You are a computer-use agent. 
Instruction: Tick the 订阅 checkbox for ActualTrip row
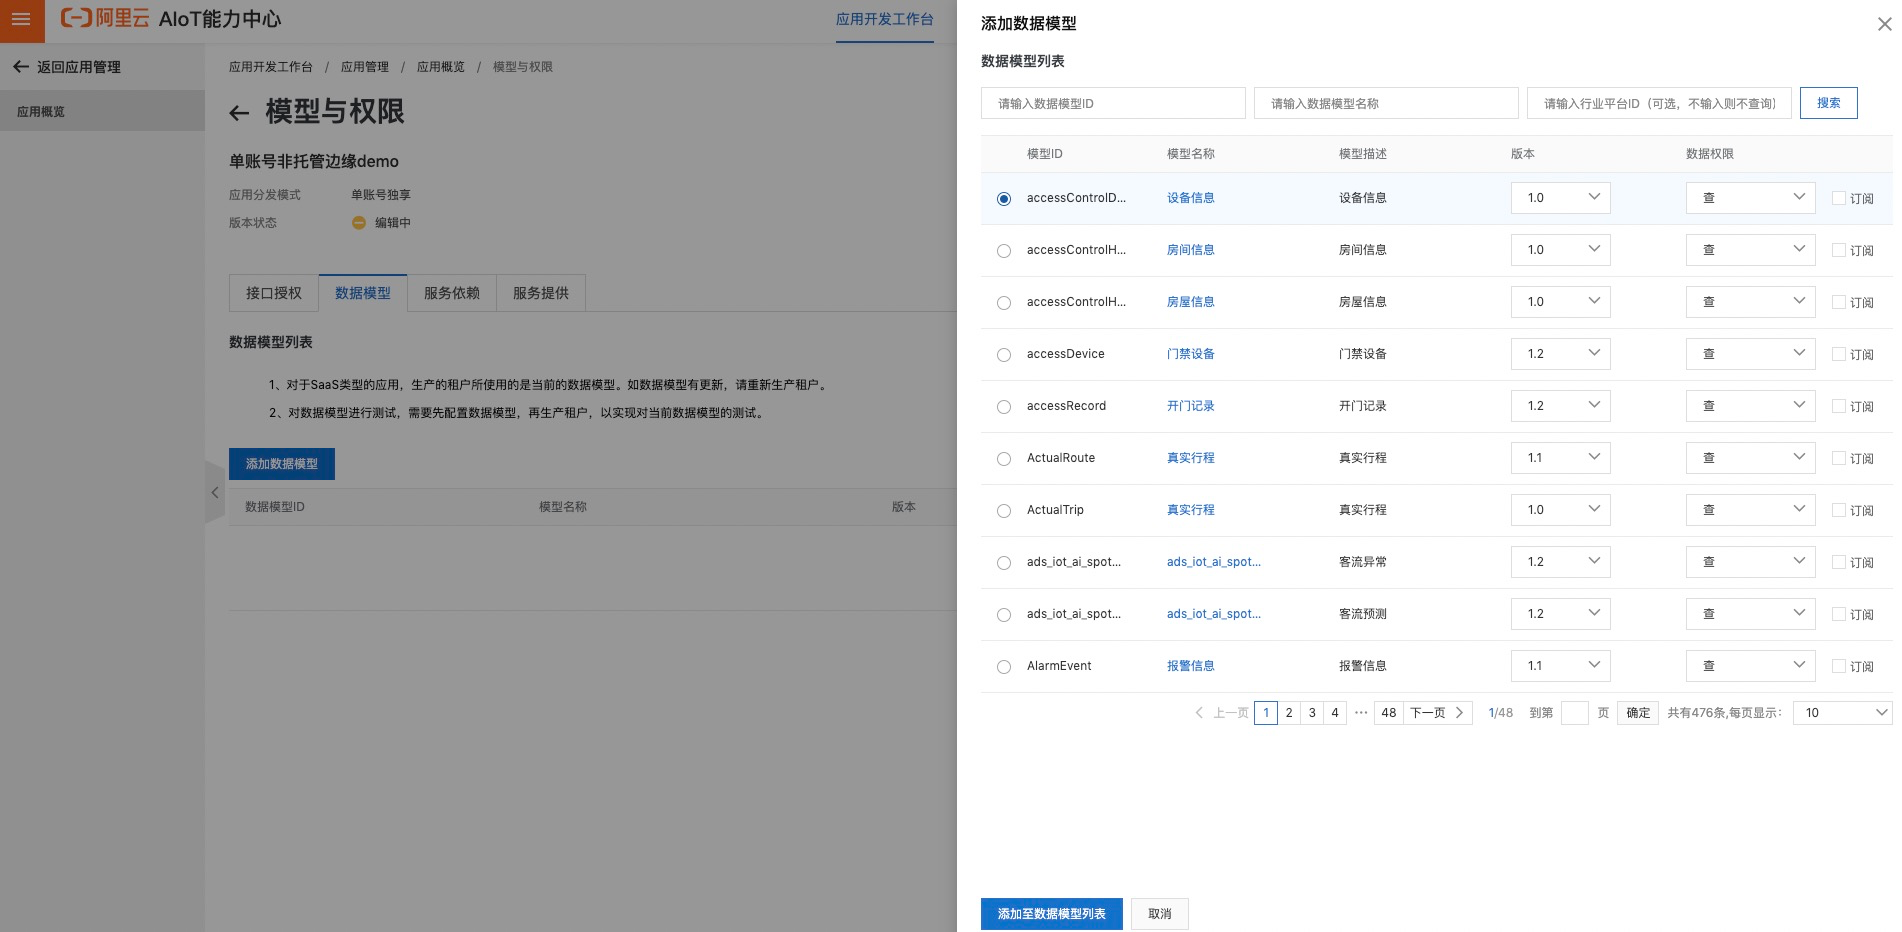click(1839, 510)
